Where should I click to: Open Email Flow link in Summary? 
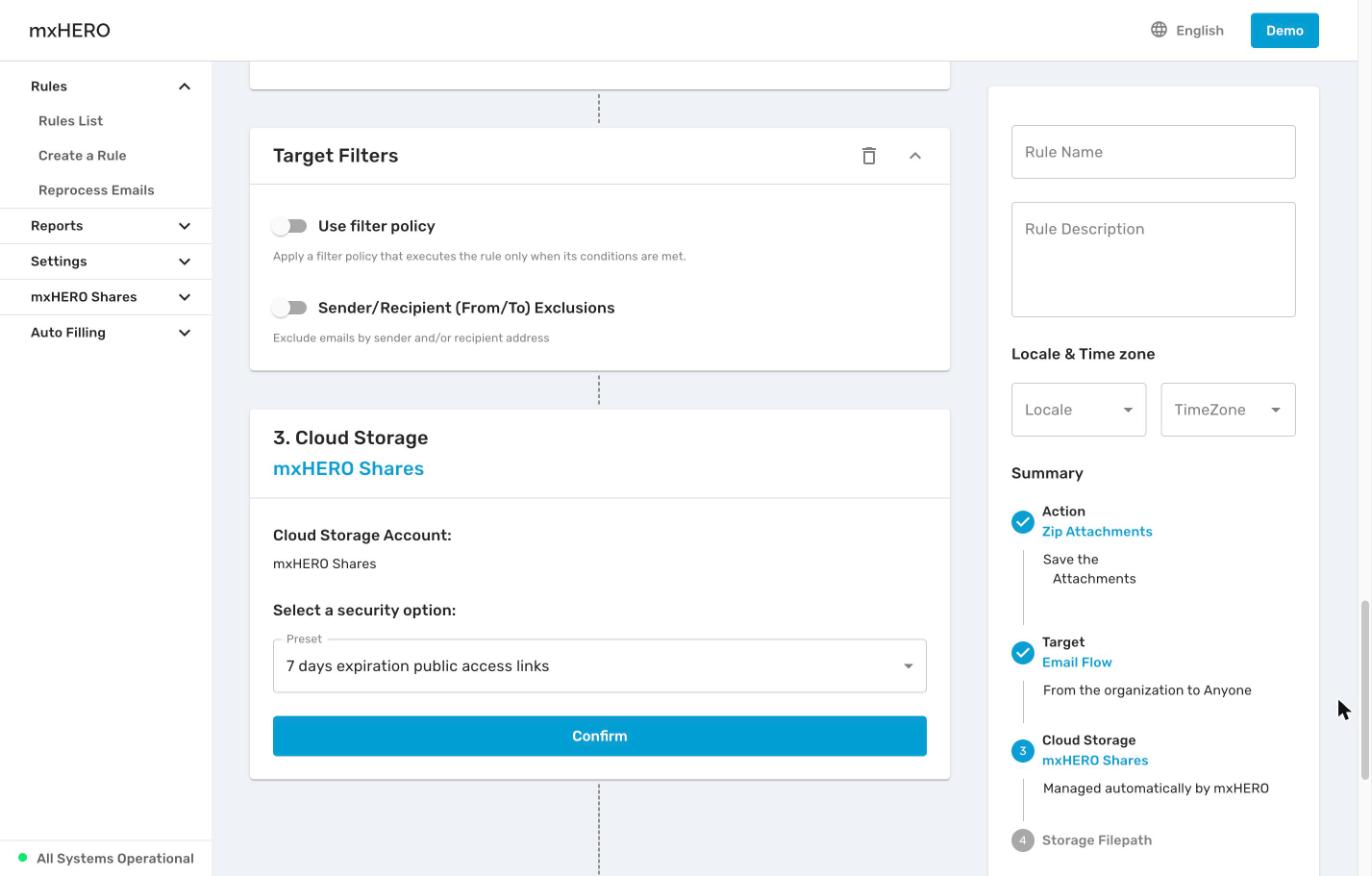(x=1077, y=662)
